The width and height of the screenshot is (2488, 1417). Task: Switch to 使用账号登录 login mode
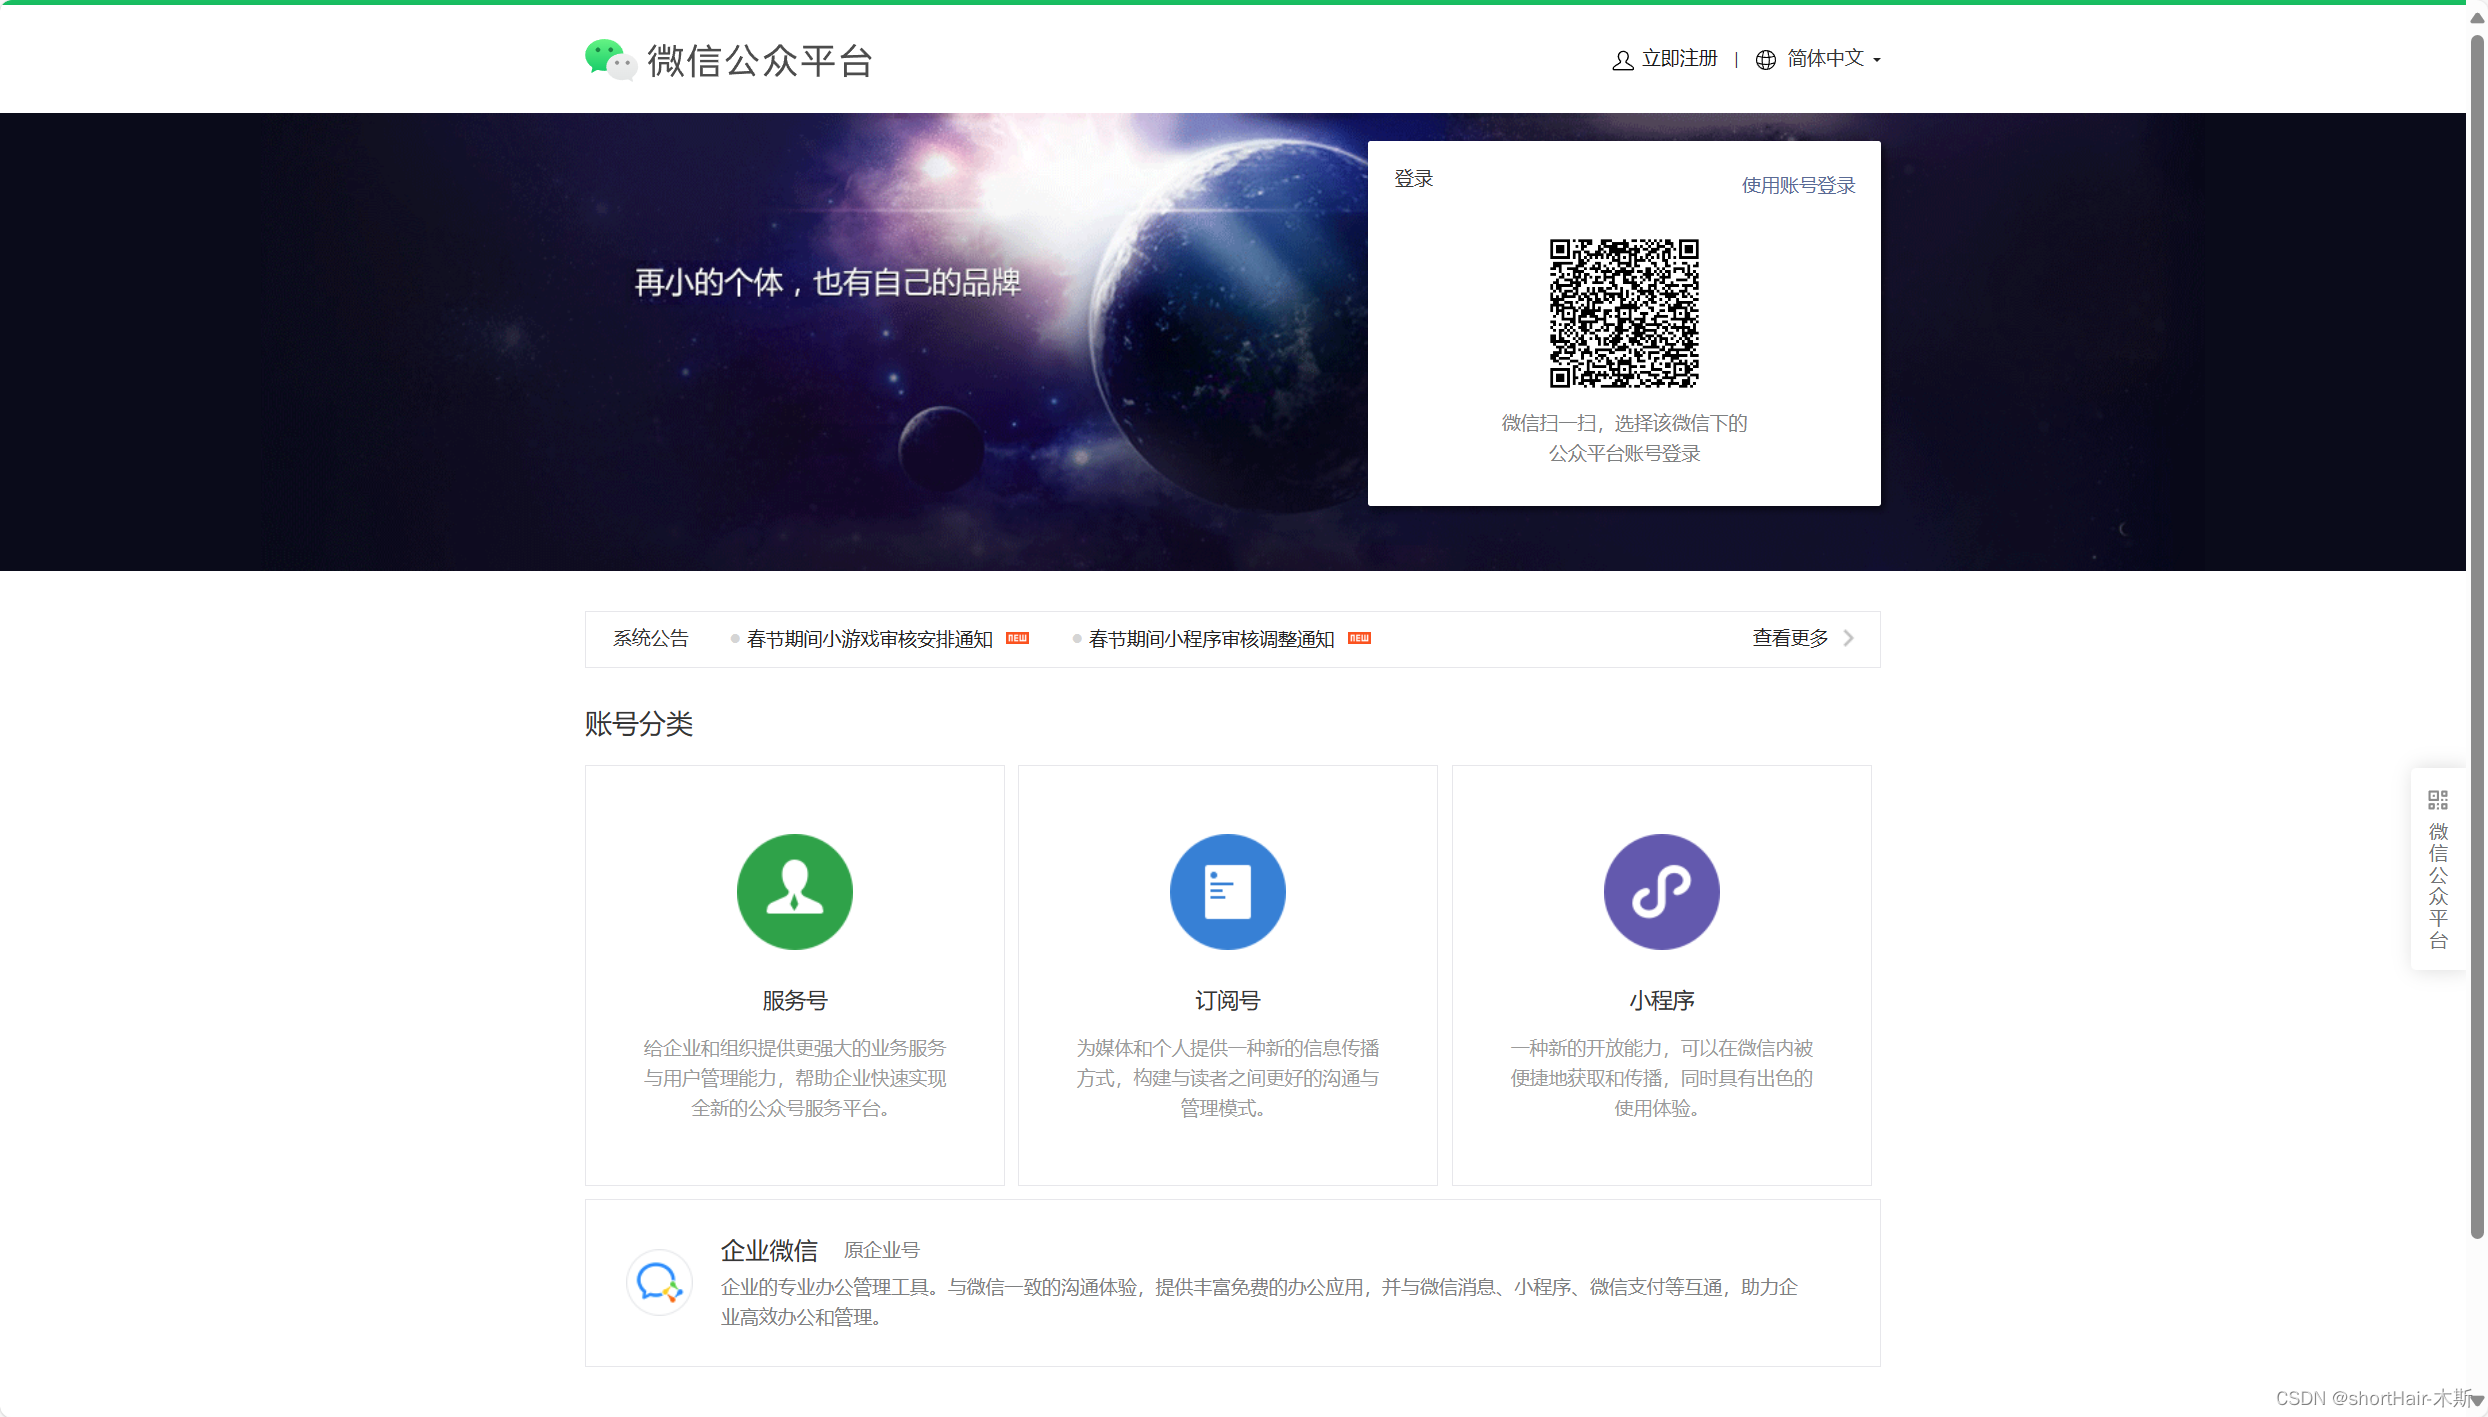pyautogui.click(x=1797, y=185)
